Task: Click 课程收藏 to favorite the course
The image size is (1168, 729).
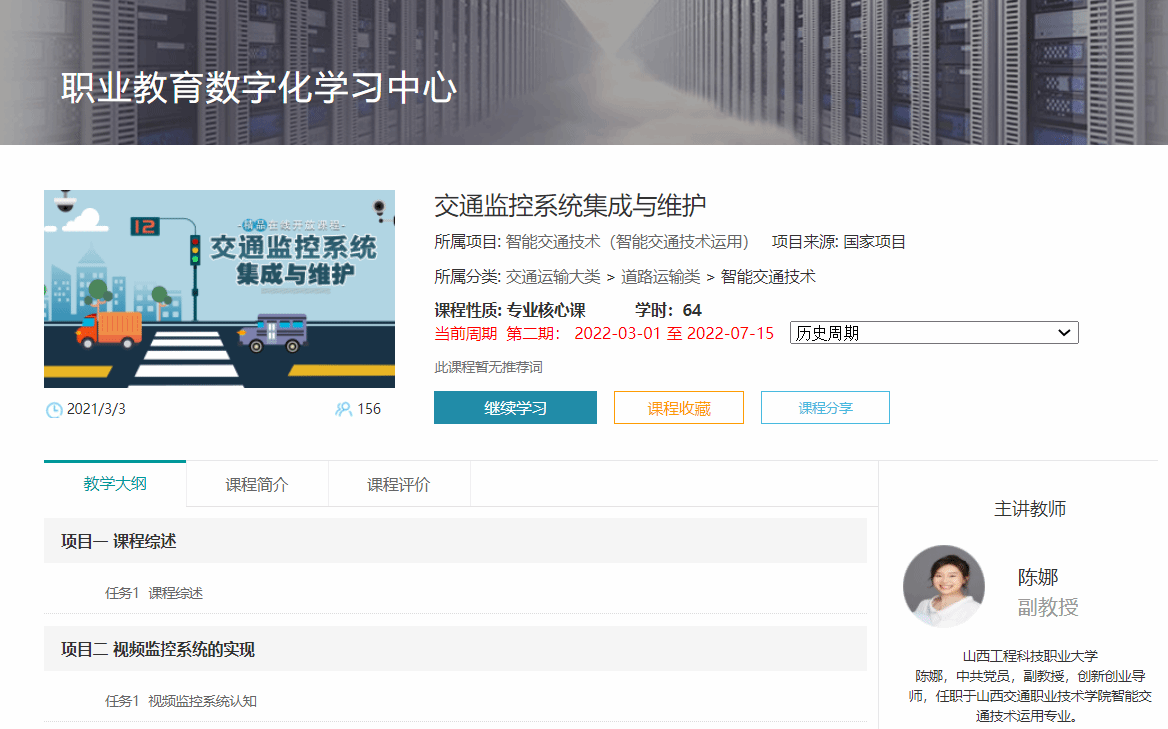Action: tap(678, 407)
